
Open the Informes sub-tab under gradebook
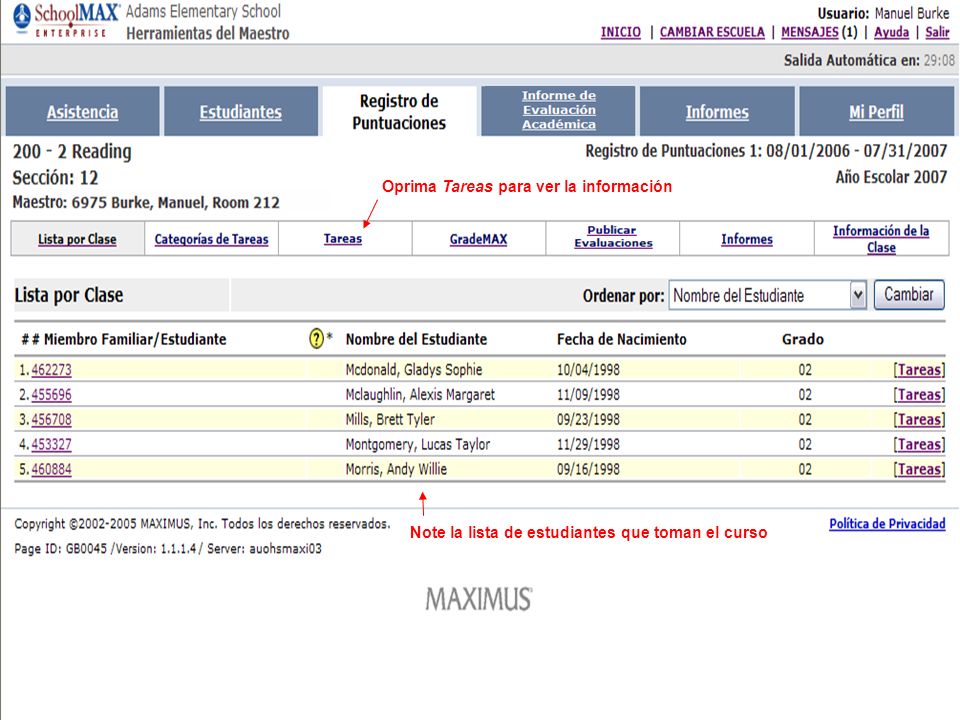[x=746, y=239]
